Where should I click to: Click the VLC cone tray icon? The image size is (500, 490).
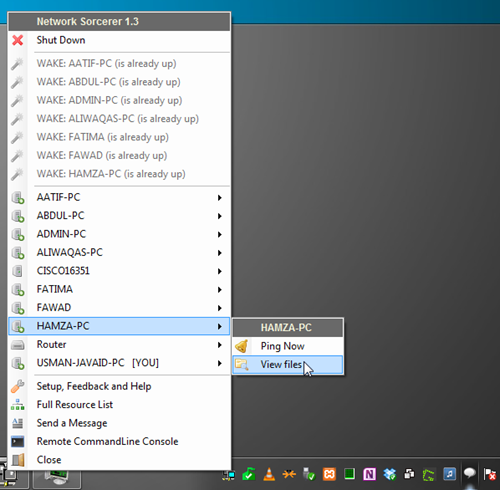point(269,474)
